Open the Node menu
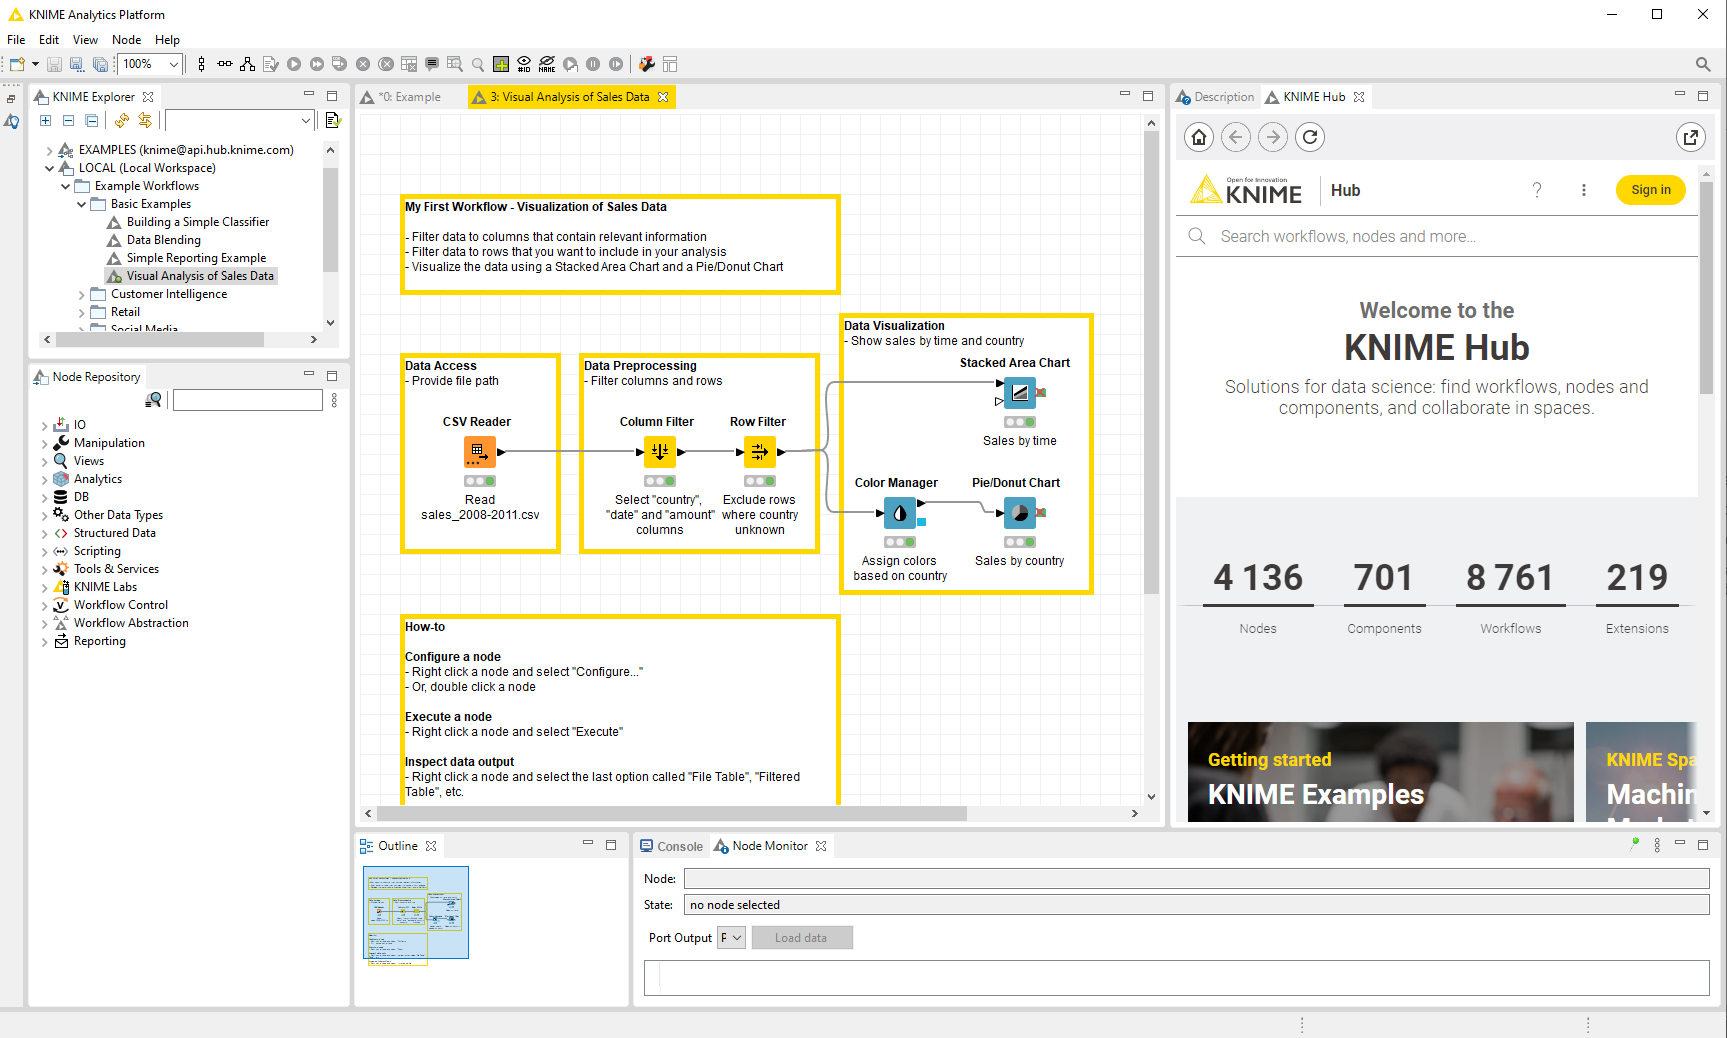 (x=126, y=40)
